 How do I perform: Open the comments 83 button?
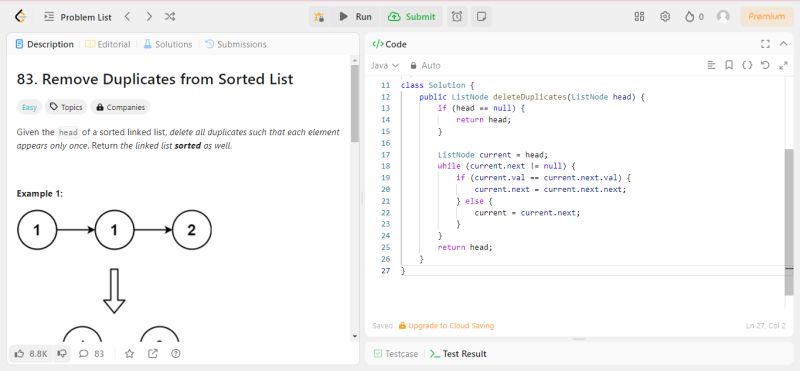coord(91,354)
